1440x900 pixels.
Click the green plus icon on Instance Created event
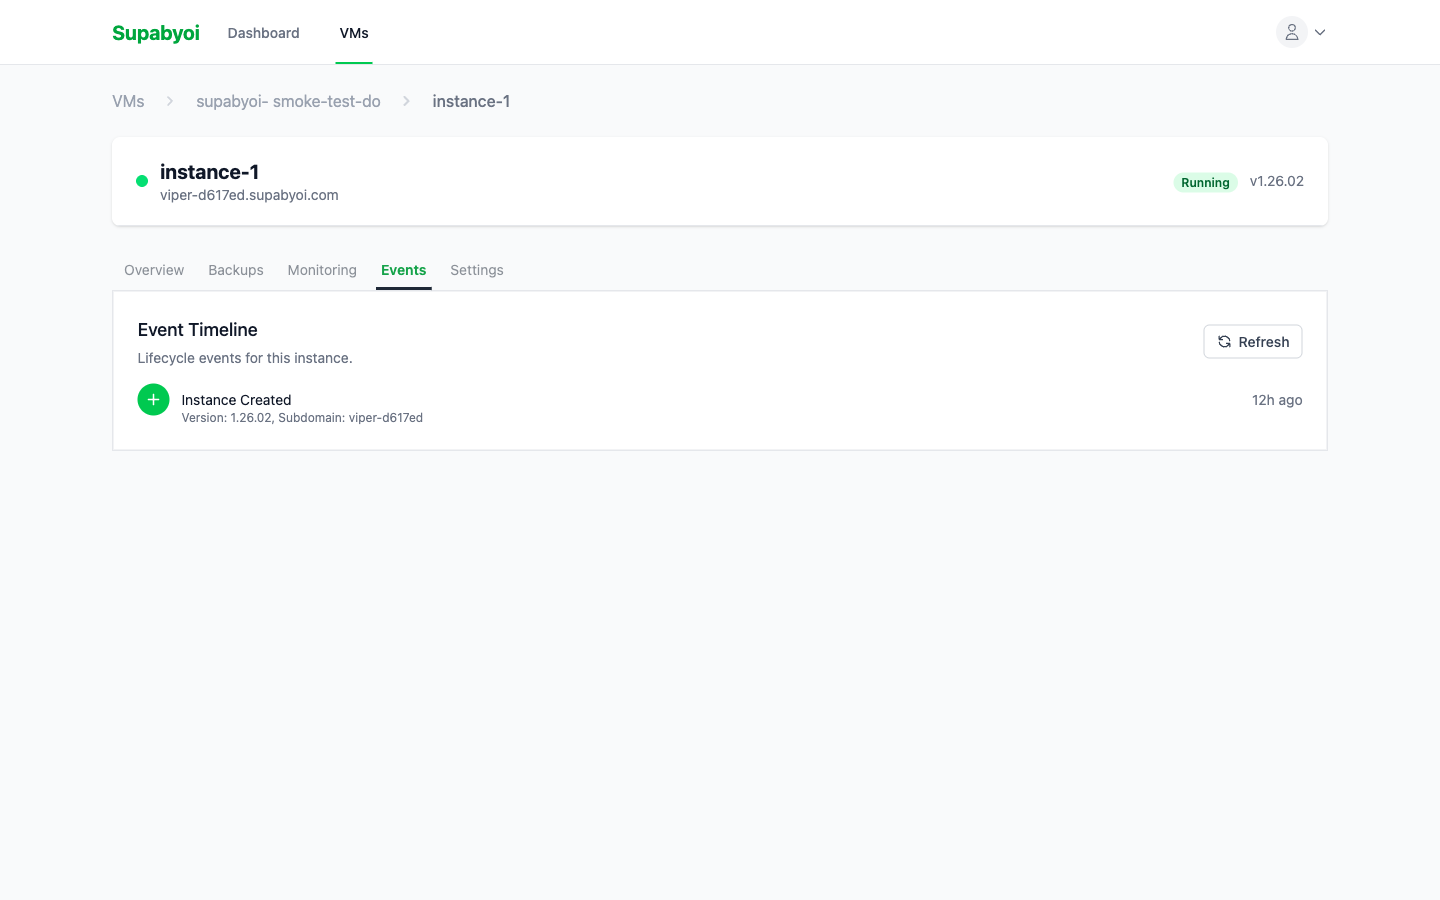point(153,399)
